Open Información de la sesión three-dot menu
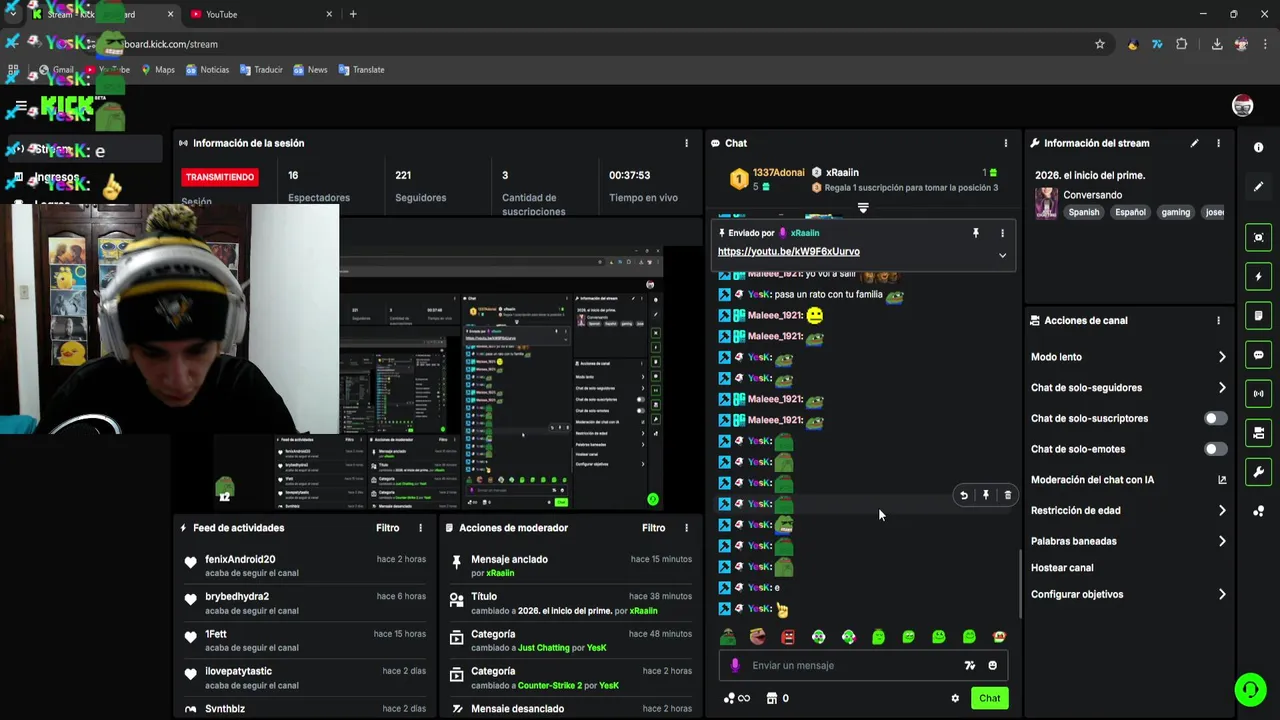The image size is (1280, 720). tap(686, 143)
